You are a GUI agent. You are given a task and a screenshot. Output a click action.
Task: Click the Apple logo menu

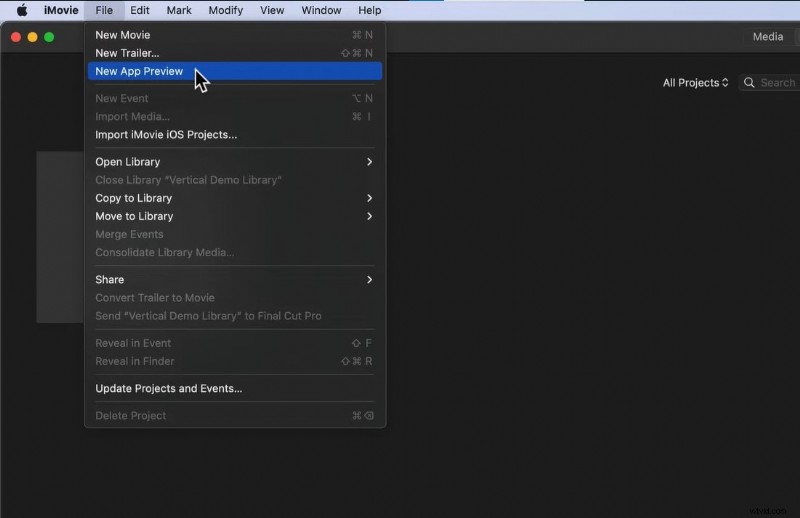[x=21, y=10]
